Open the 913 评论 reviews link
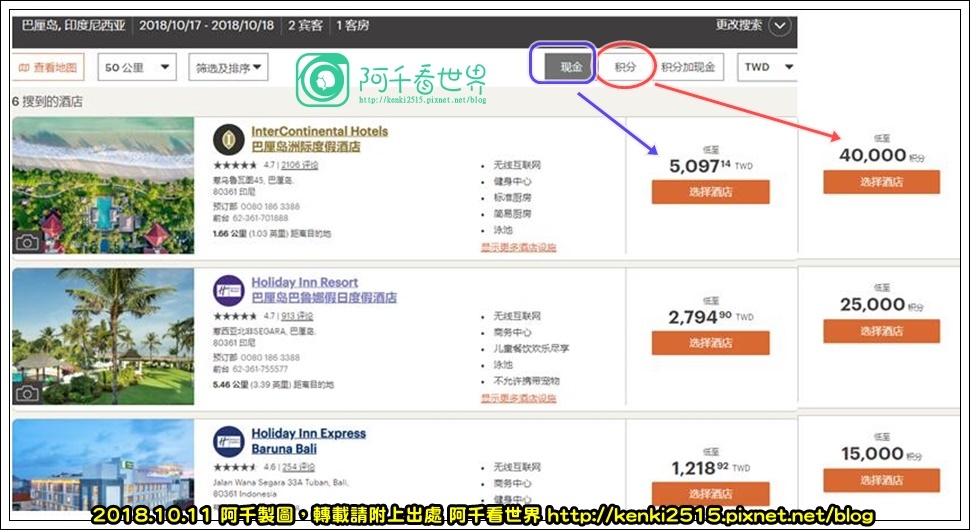970x530 pixels. click(297, 316)
